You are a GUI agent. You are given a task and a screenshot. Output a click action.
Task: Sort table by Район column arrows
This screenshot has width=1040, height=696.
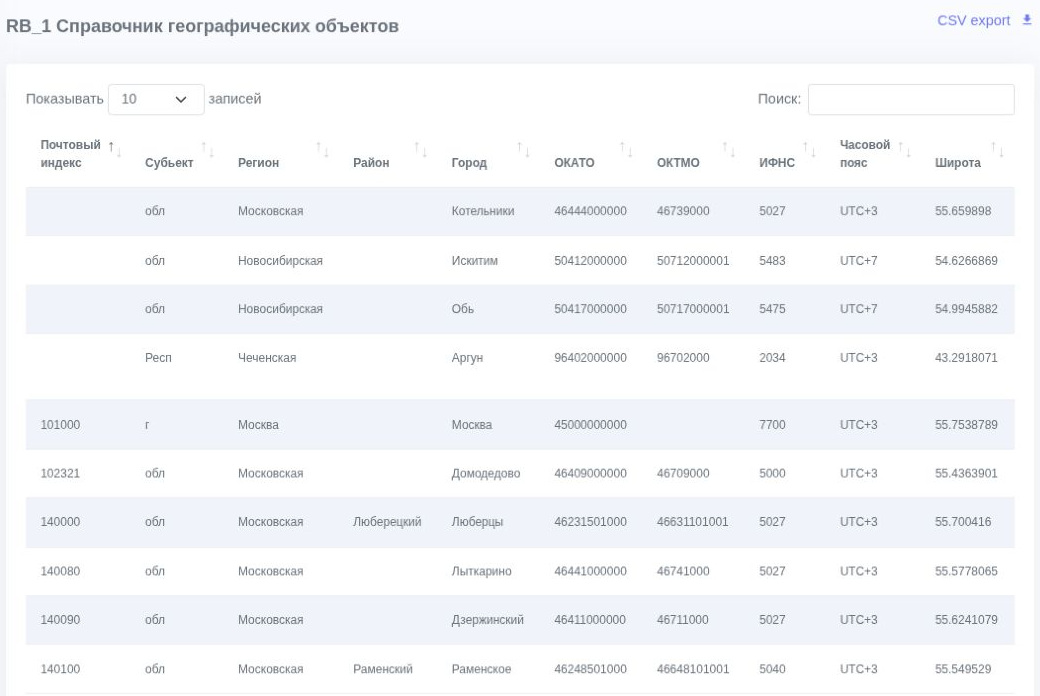(x=421, y=149)
